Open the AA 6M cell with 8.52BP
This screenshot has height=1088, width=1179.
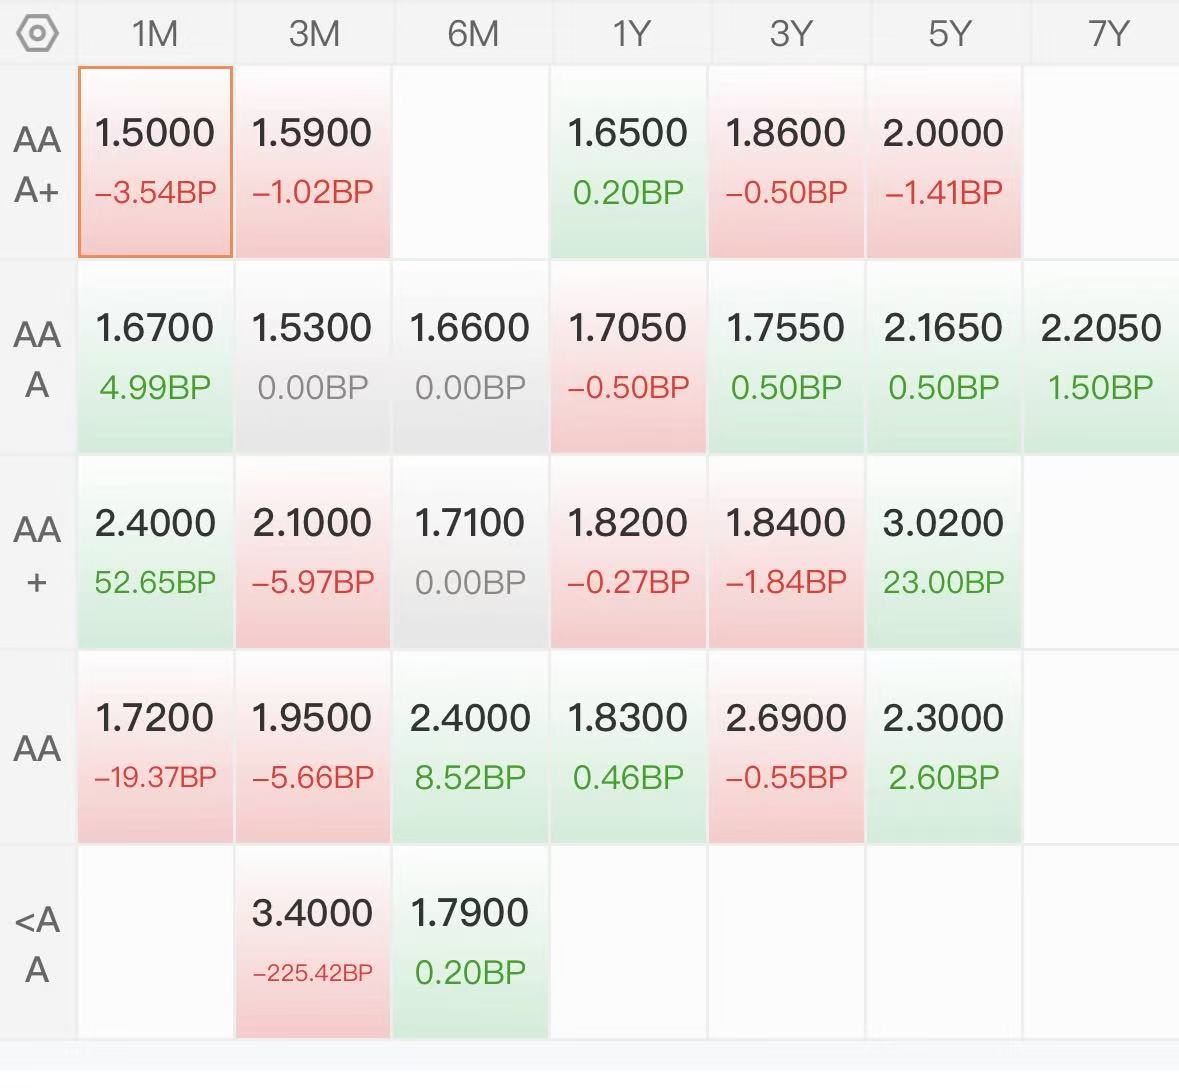tap(471, 747)
